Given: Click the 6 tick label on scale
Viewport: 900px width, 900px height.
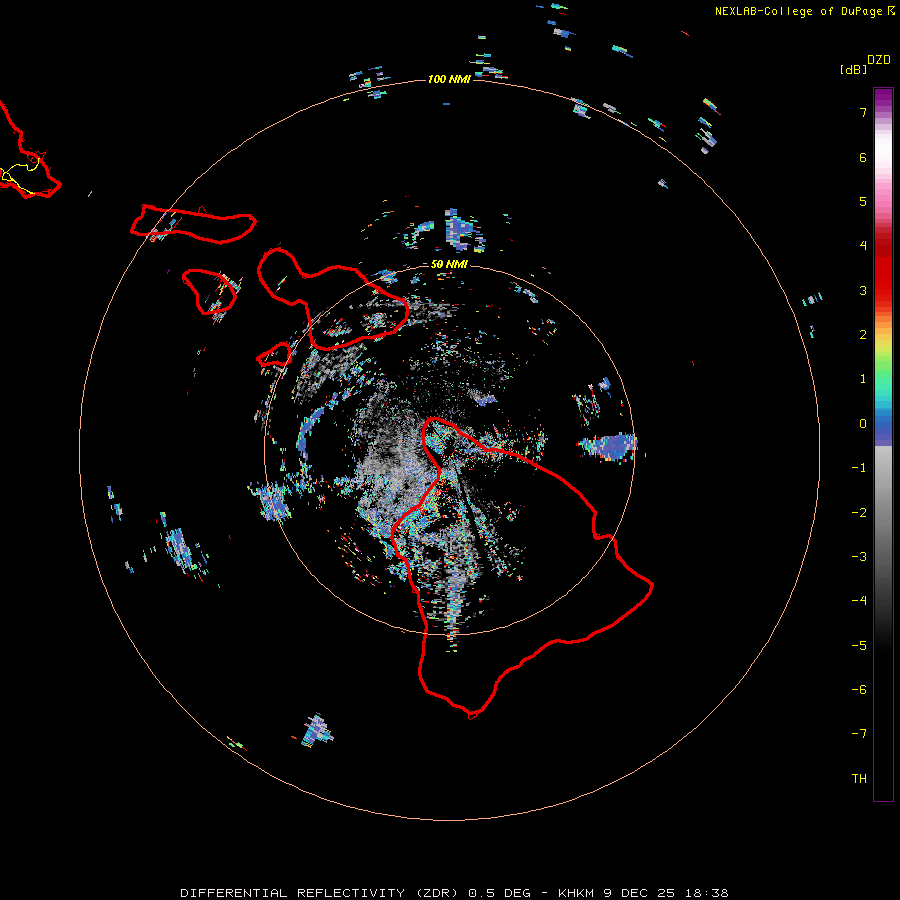Looking at the screenshot, I should (x=863, y=157).
